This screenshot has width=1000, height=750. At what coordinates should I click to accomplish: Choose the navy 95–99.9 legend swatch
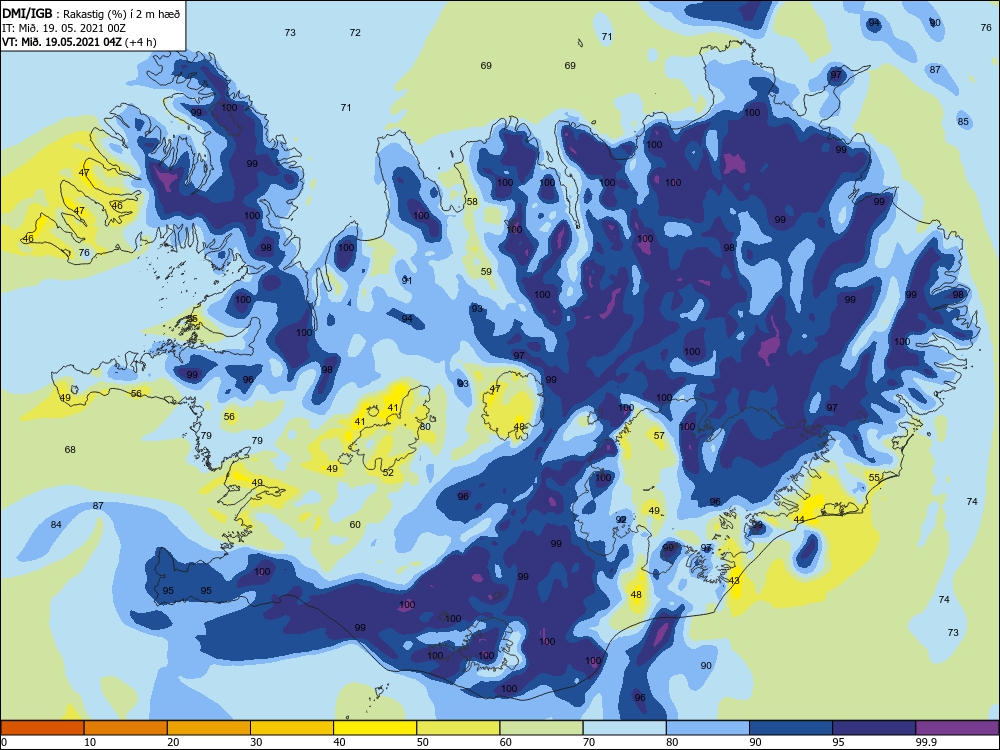point(874,728)
